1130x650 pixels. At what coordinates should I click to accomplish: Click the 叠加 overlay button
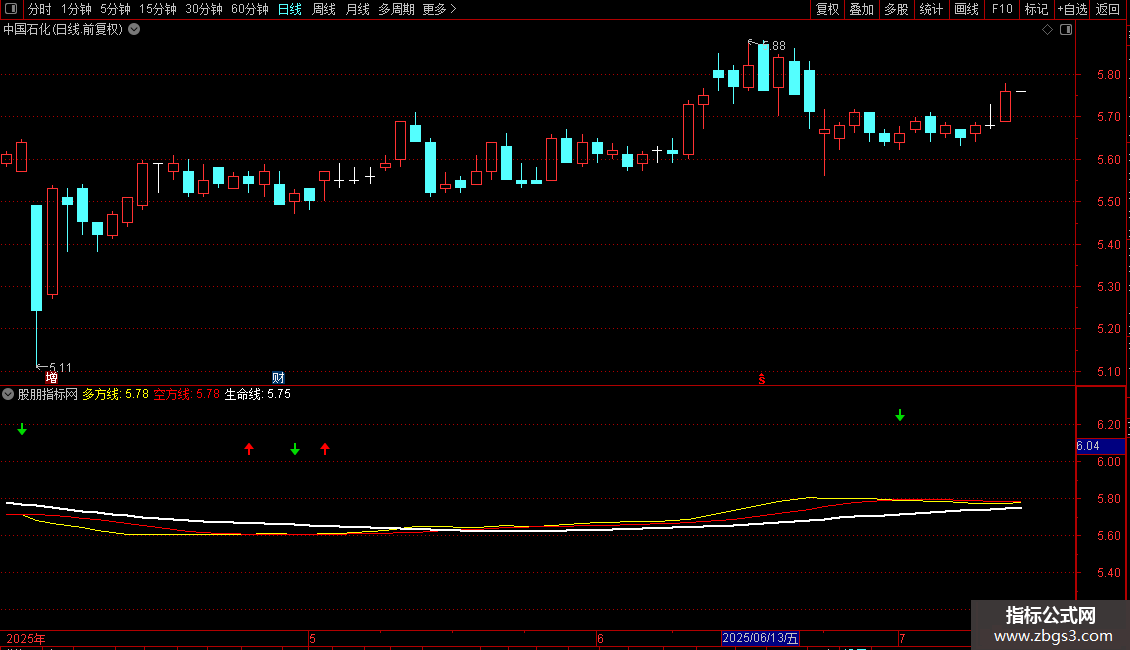click(x=862, y=9)
